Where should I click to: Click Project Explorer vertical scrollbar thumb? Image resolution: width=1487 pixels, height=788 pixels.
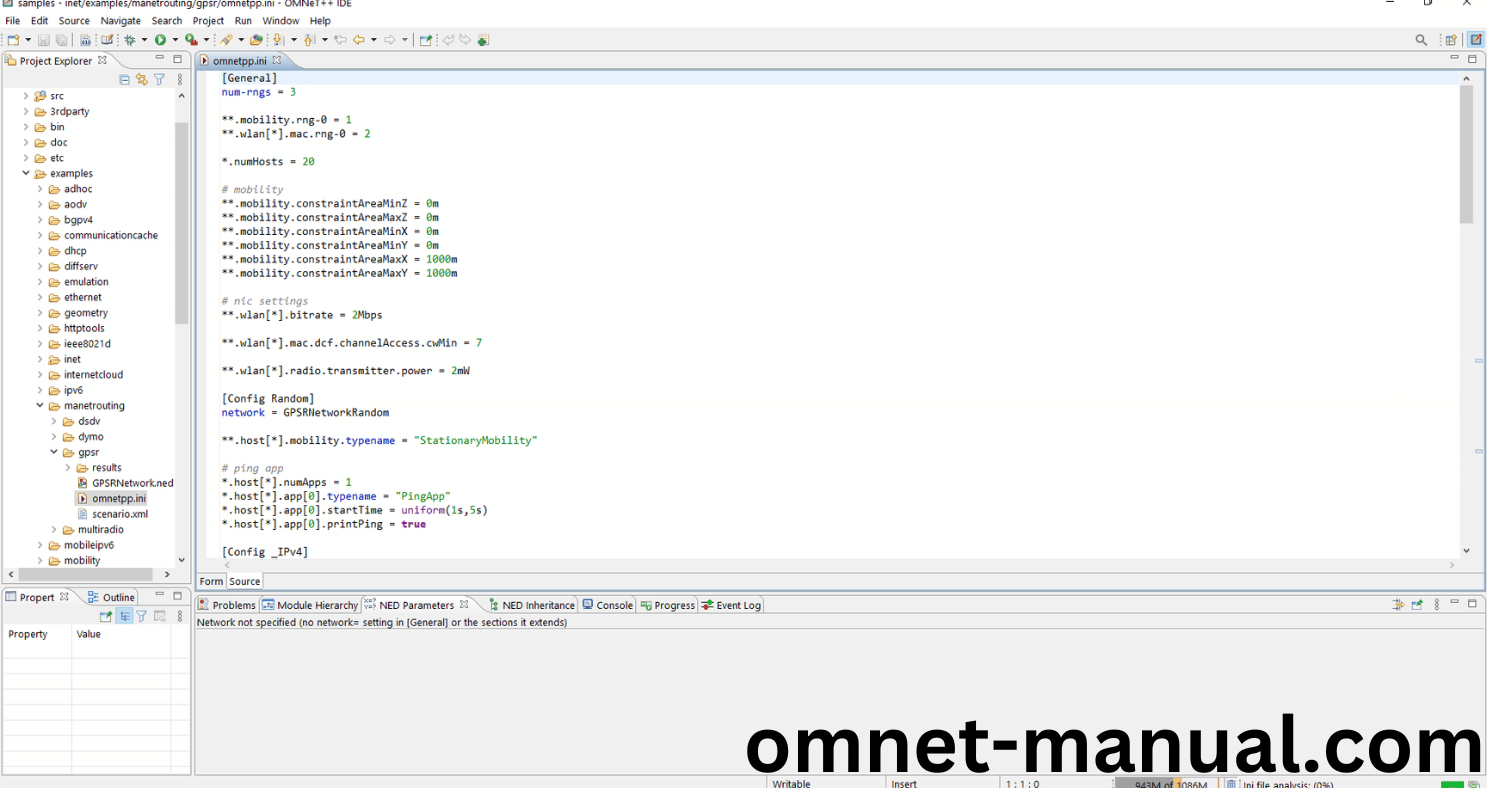point(181,223)
